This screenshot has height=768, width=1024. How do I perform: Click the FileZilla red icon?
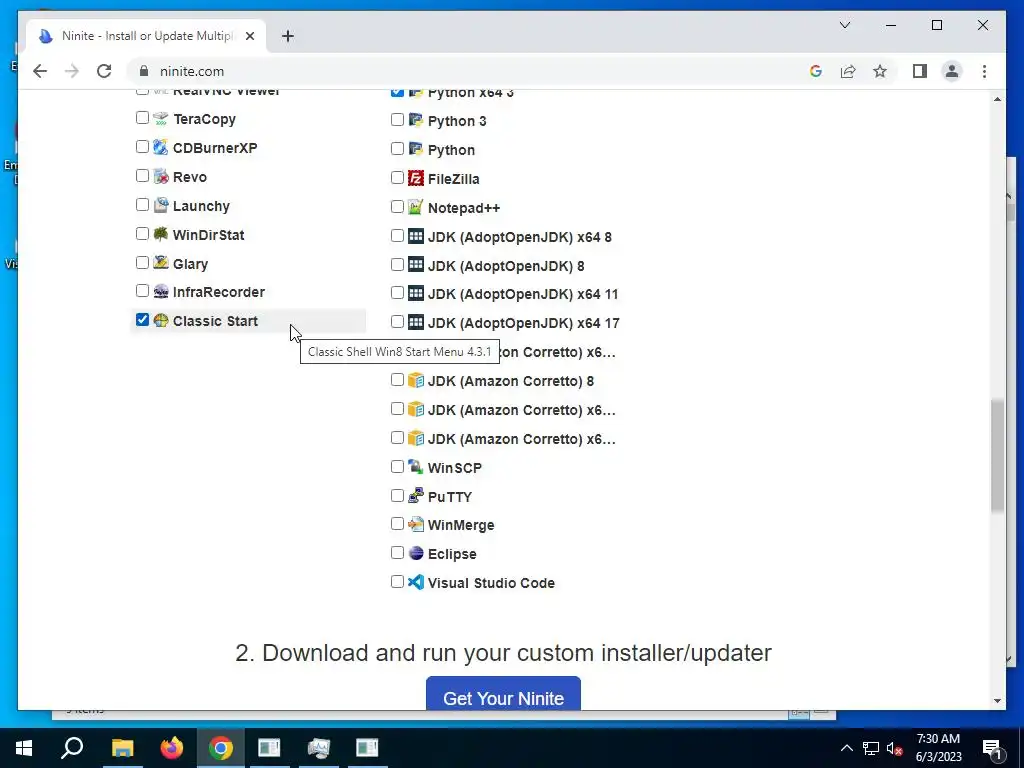click(x=416, y=178)
